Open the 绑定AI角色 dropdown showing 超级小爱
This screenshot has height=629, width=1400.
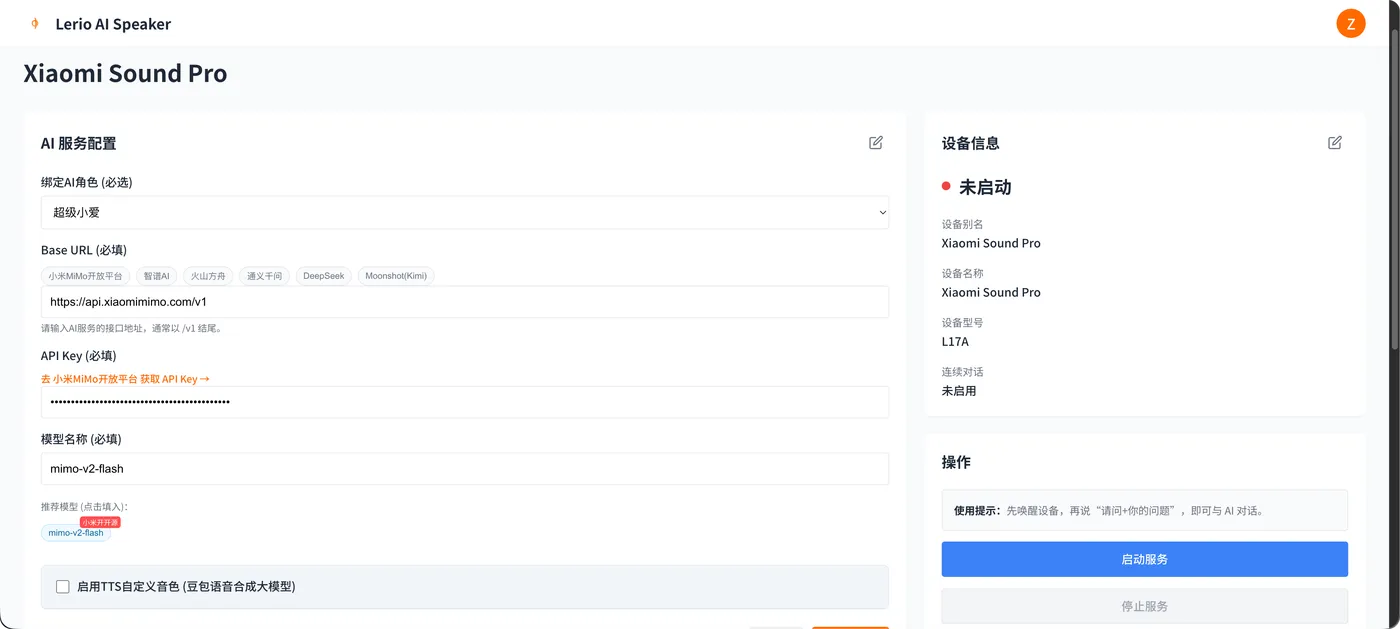pos(465,212)
